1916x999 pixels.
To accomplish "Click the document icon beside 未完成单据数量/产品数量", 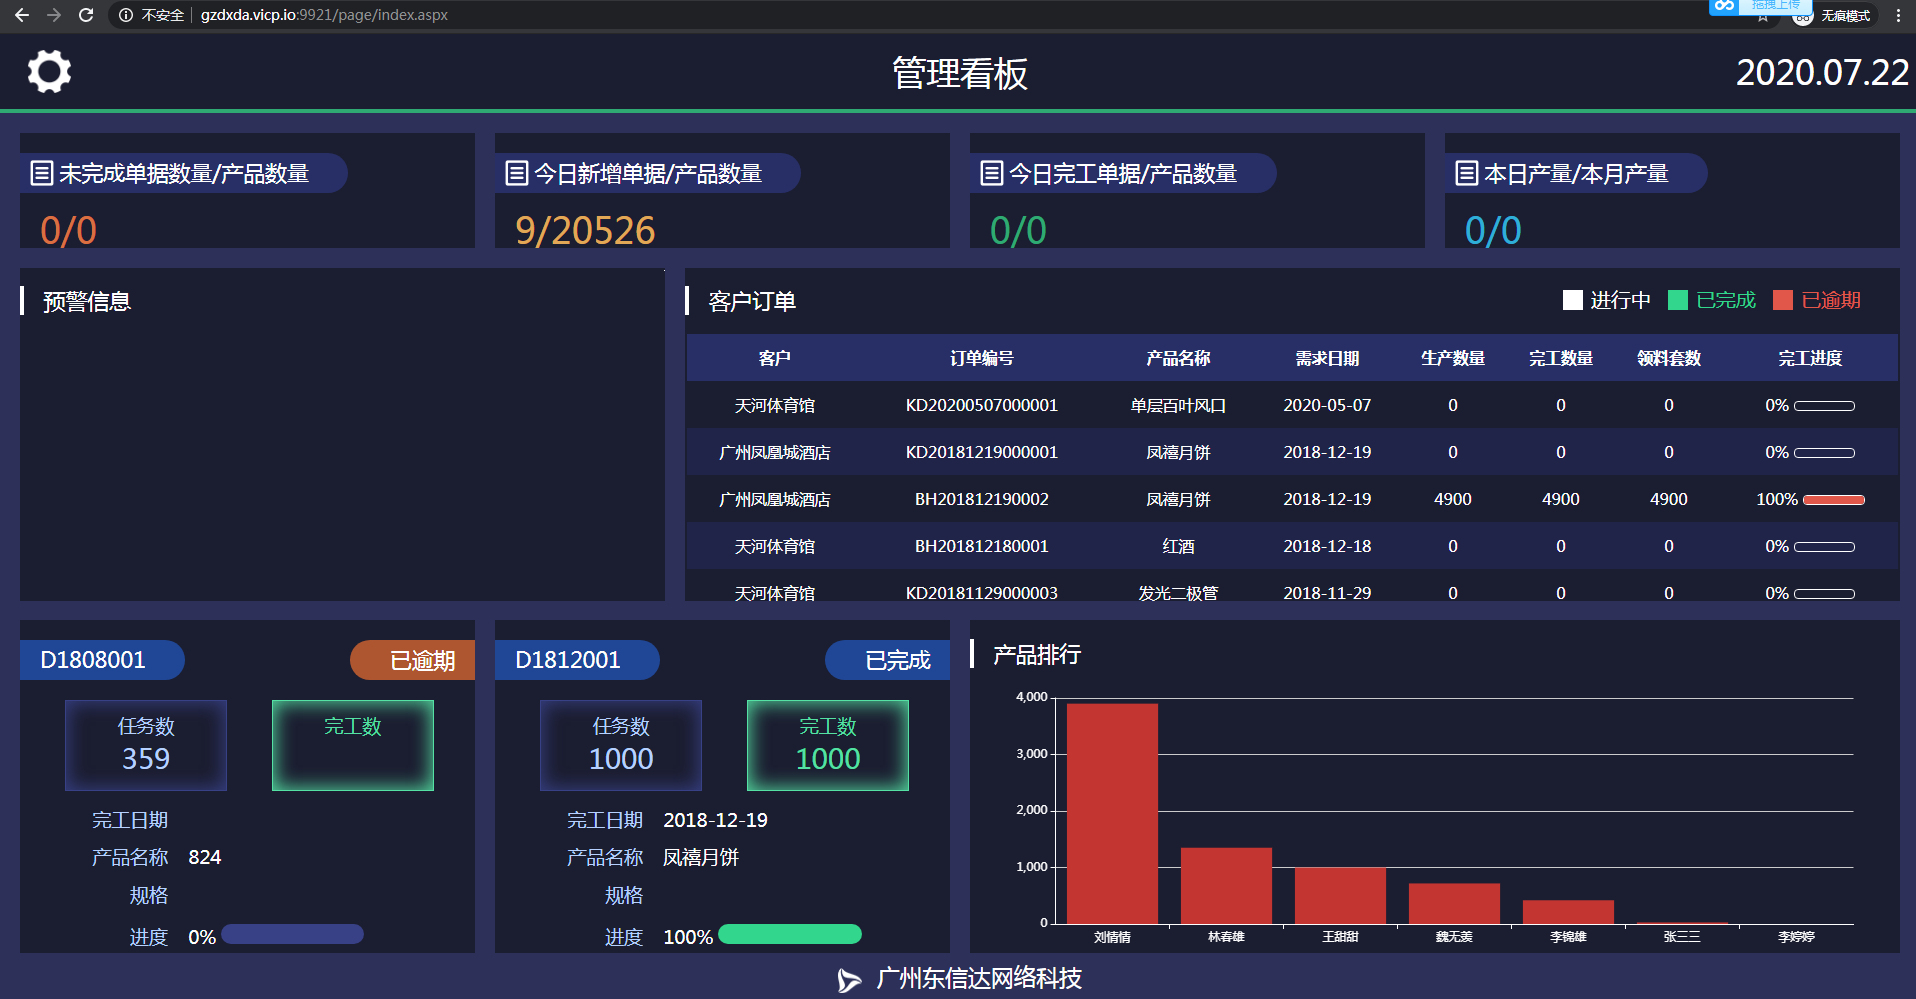I will [42, 173].
